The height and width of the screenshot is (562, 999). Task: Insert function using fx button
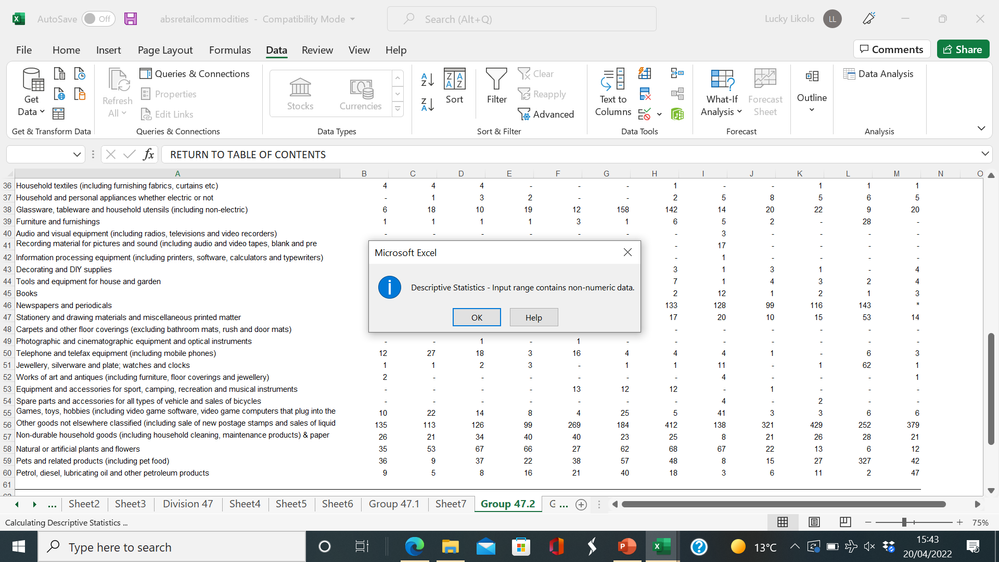click(148, 154)
